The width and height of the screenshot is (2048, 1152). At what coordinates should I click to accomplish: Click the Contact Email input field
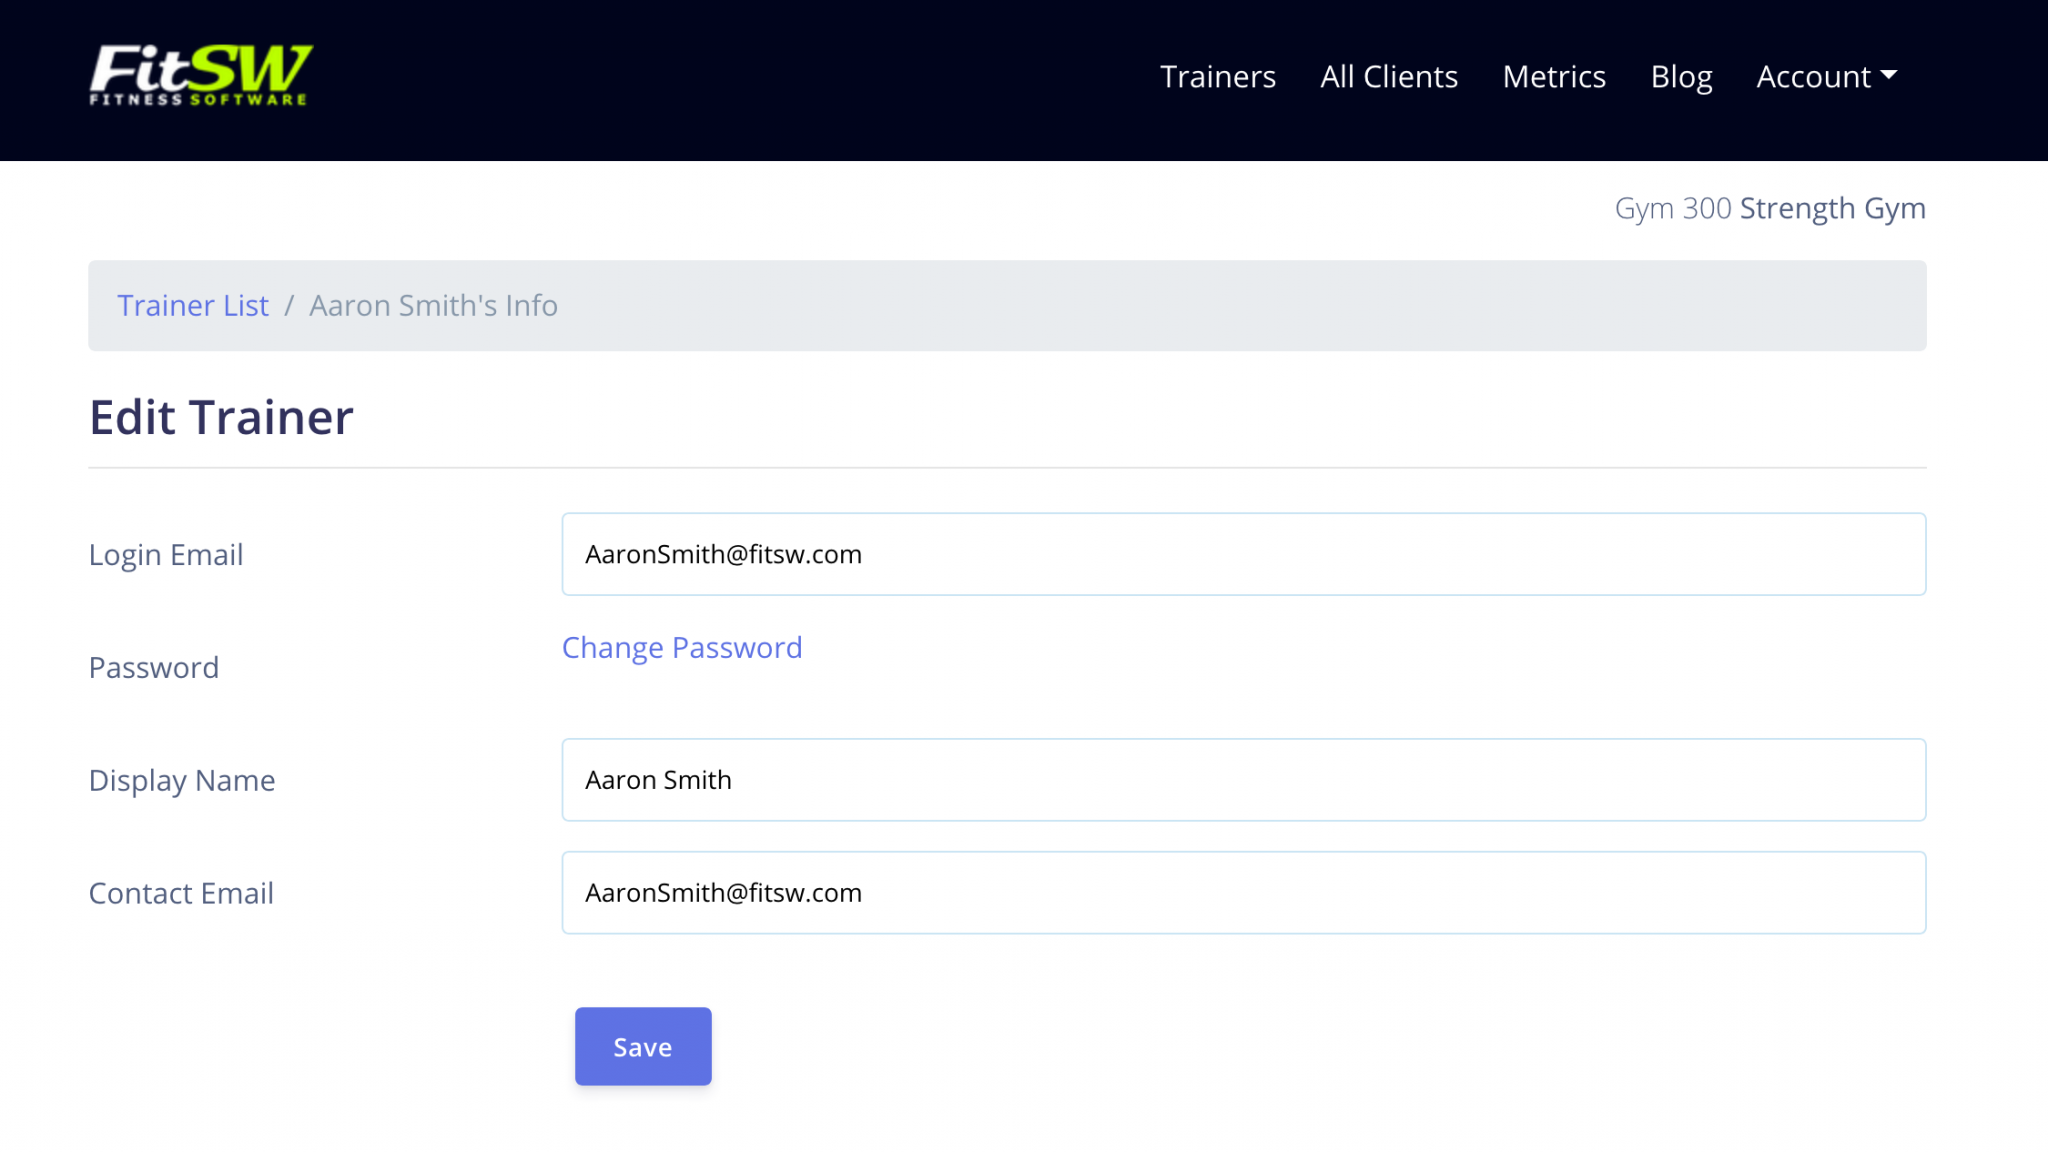pos(1243,892)
